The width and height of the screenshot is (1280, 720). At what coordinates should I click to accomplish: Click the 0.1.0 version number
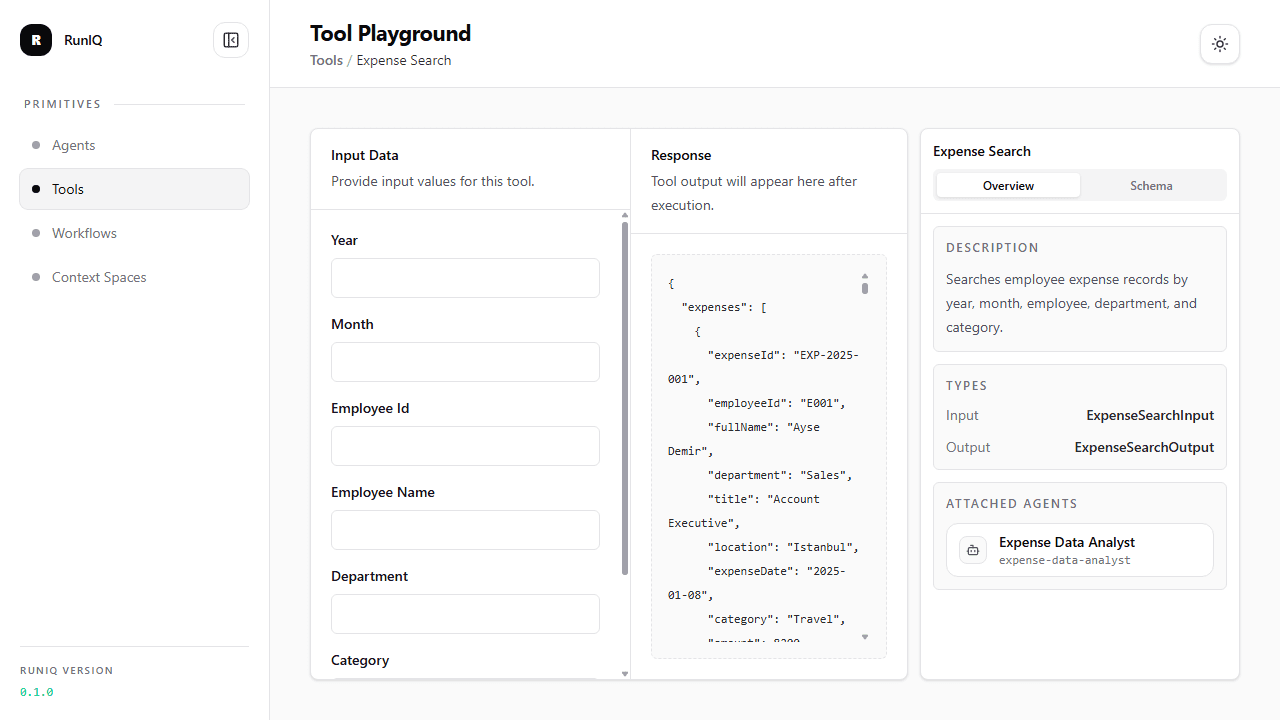[37, 692]
